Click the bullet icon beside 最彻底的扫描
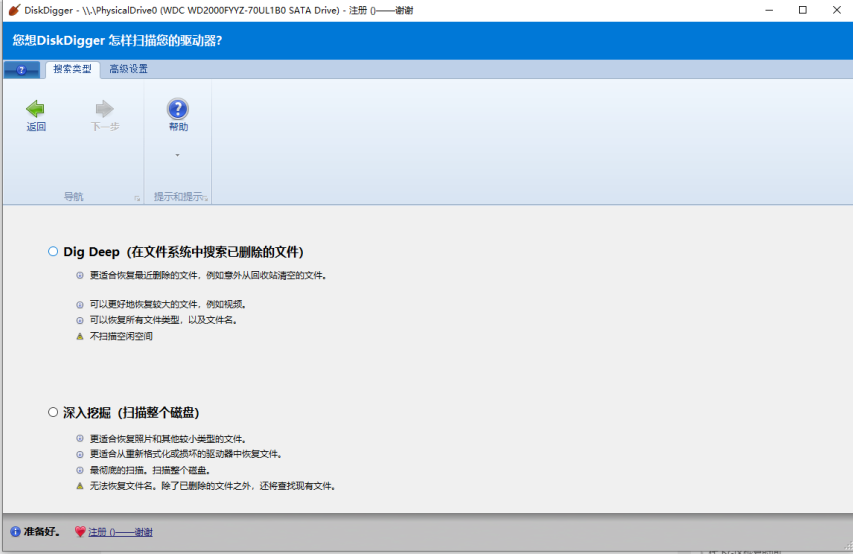Screen dimensions: 853x554 (x=80, y=470)
